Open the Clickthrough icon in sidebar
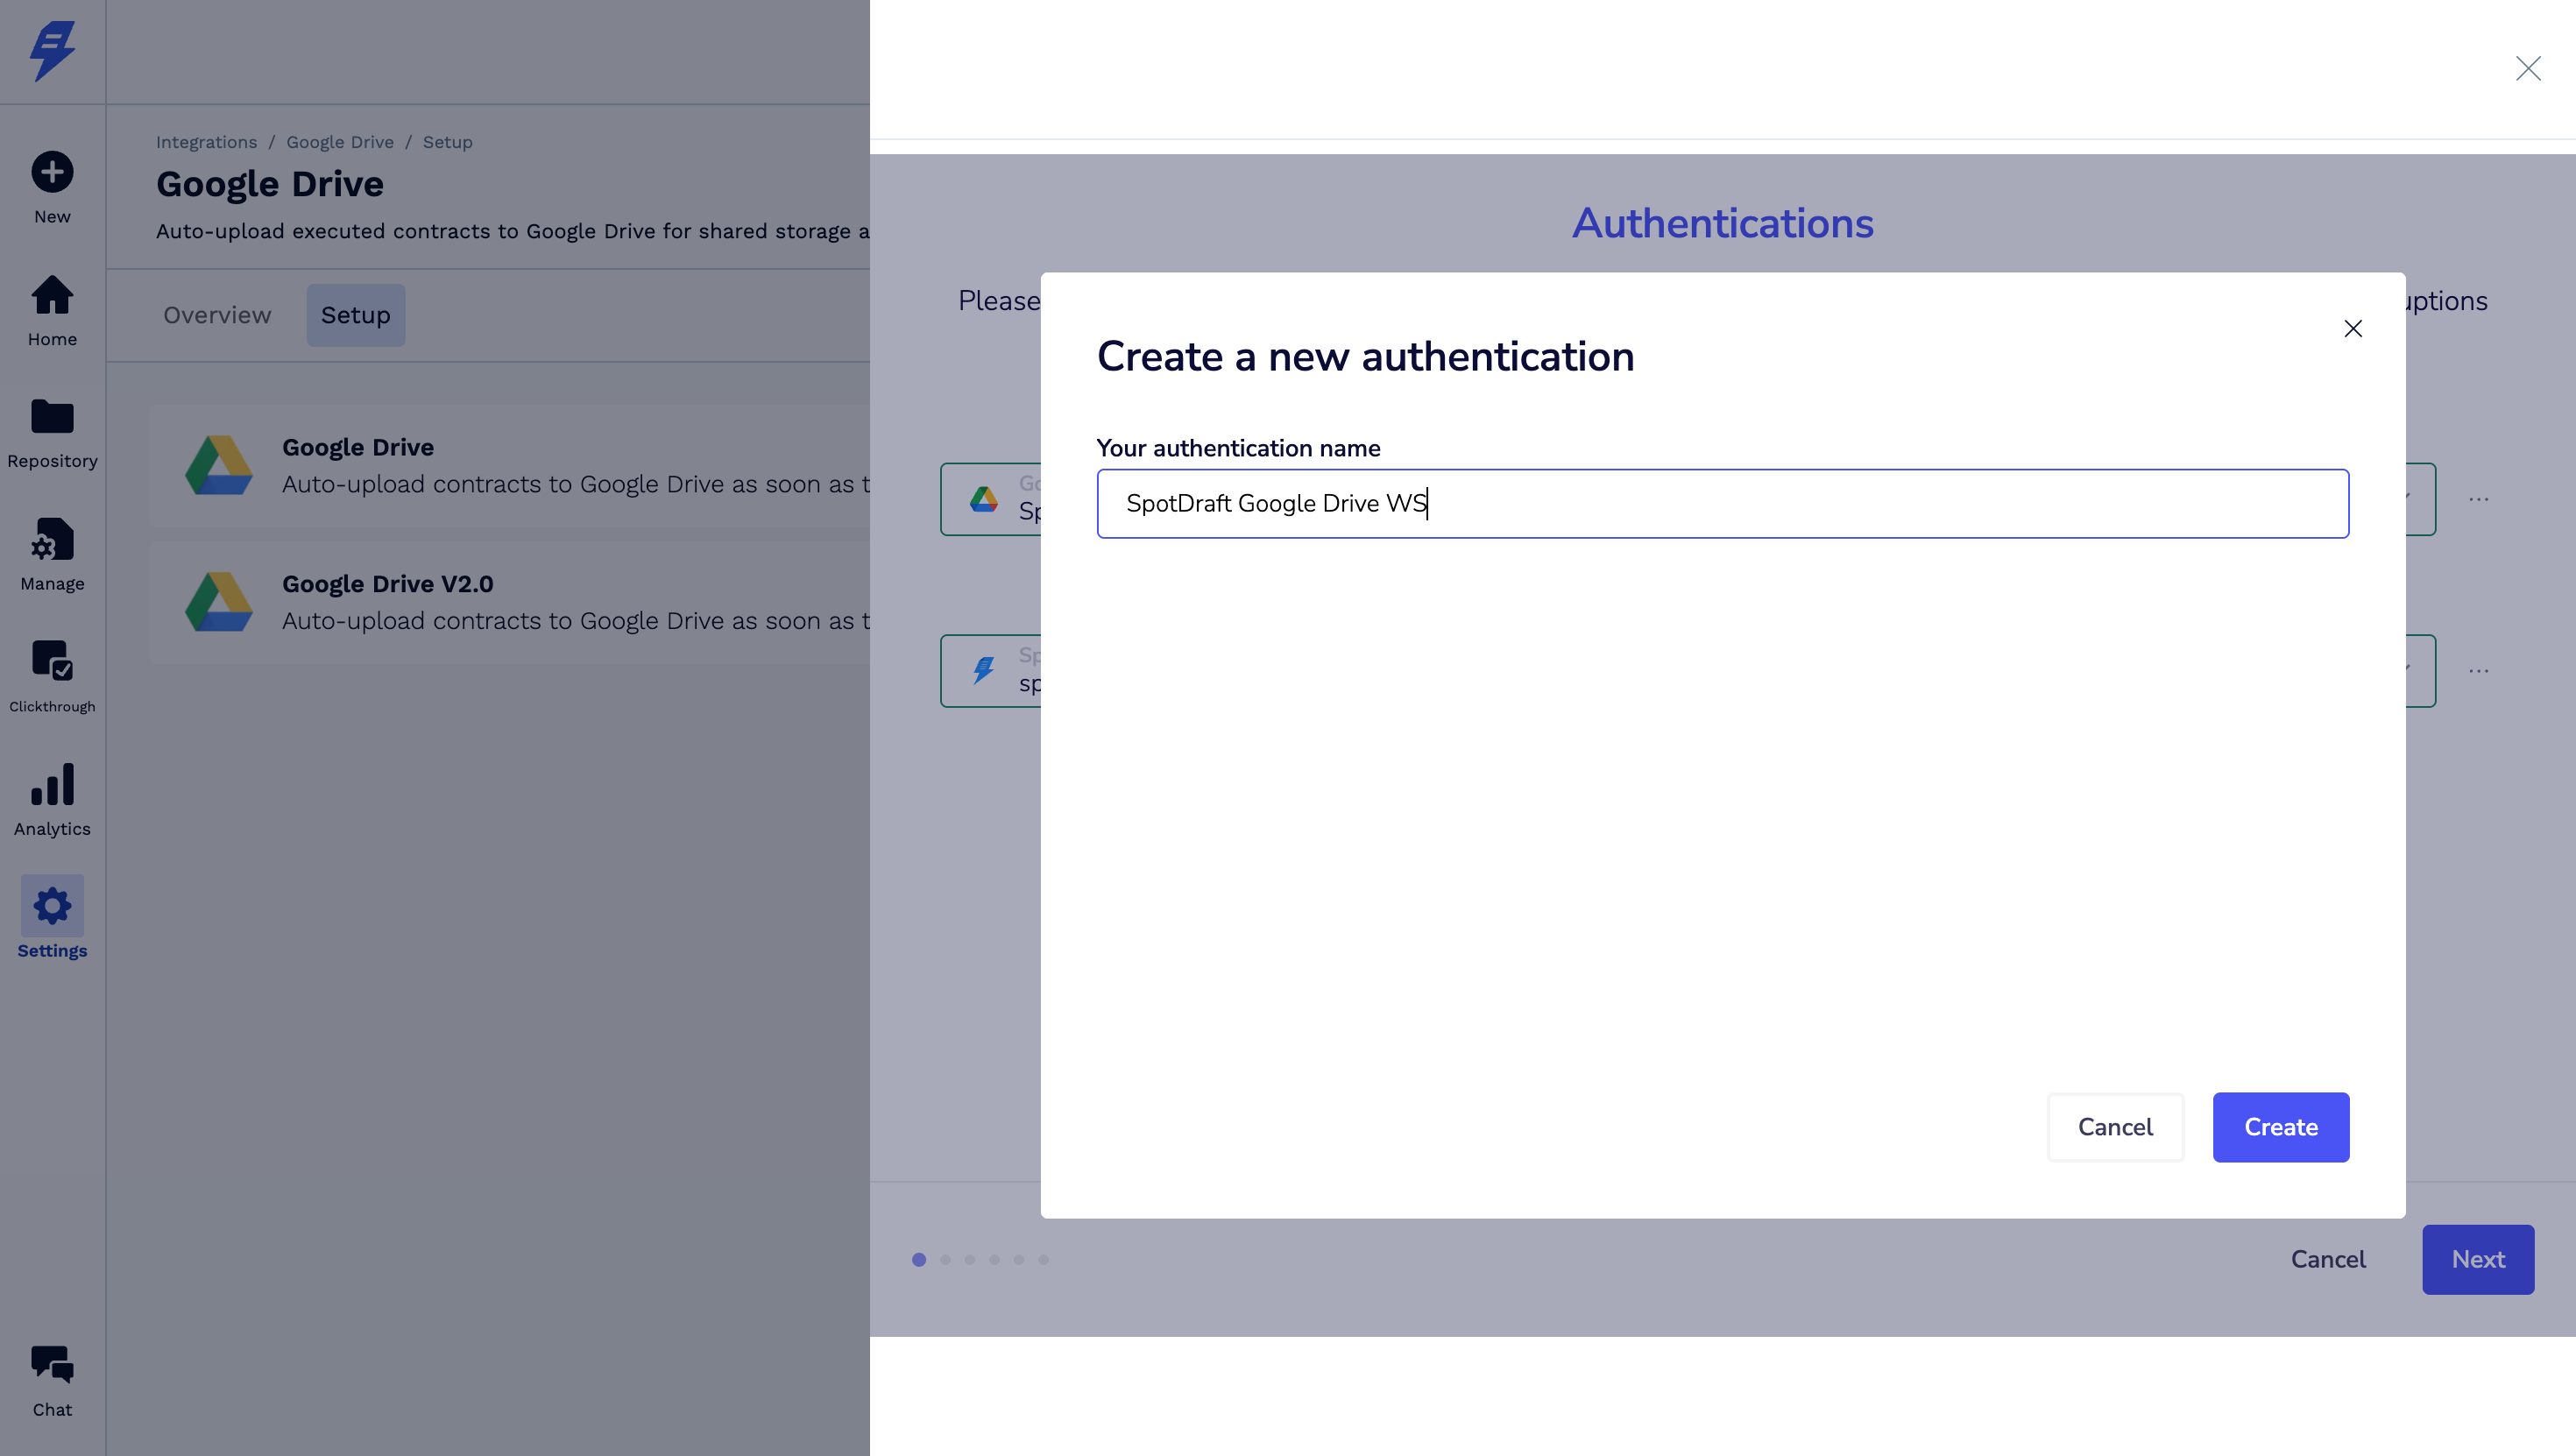 click(52, 661)
